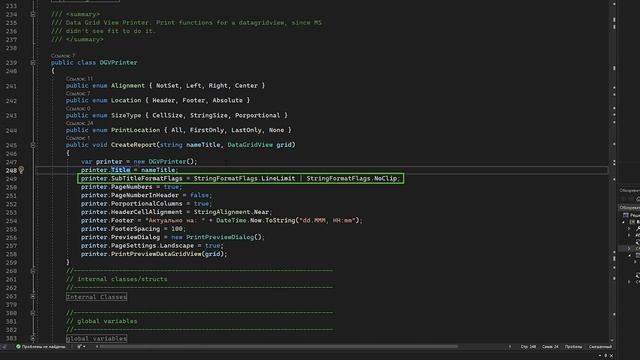Collapse the comment block at line 260
Screen dimensions: 640x360
[x=33, y=271]
